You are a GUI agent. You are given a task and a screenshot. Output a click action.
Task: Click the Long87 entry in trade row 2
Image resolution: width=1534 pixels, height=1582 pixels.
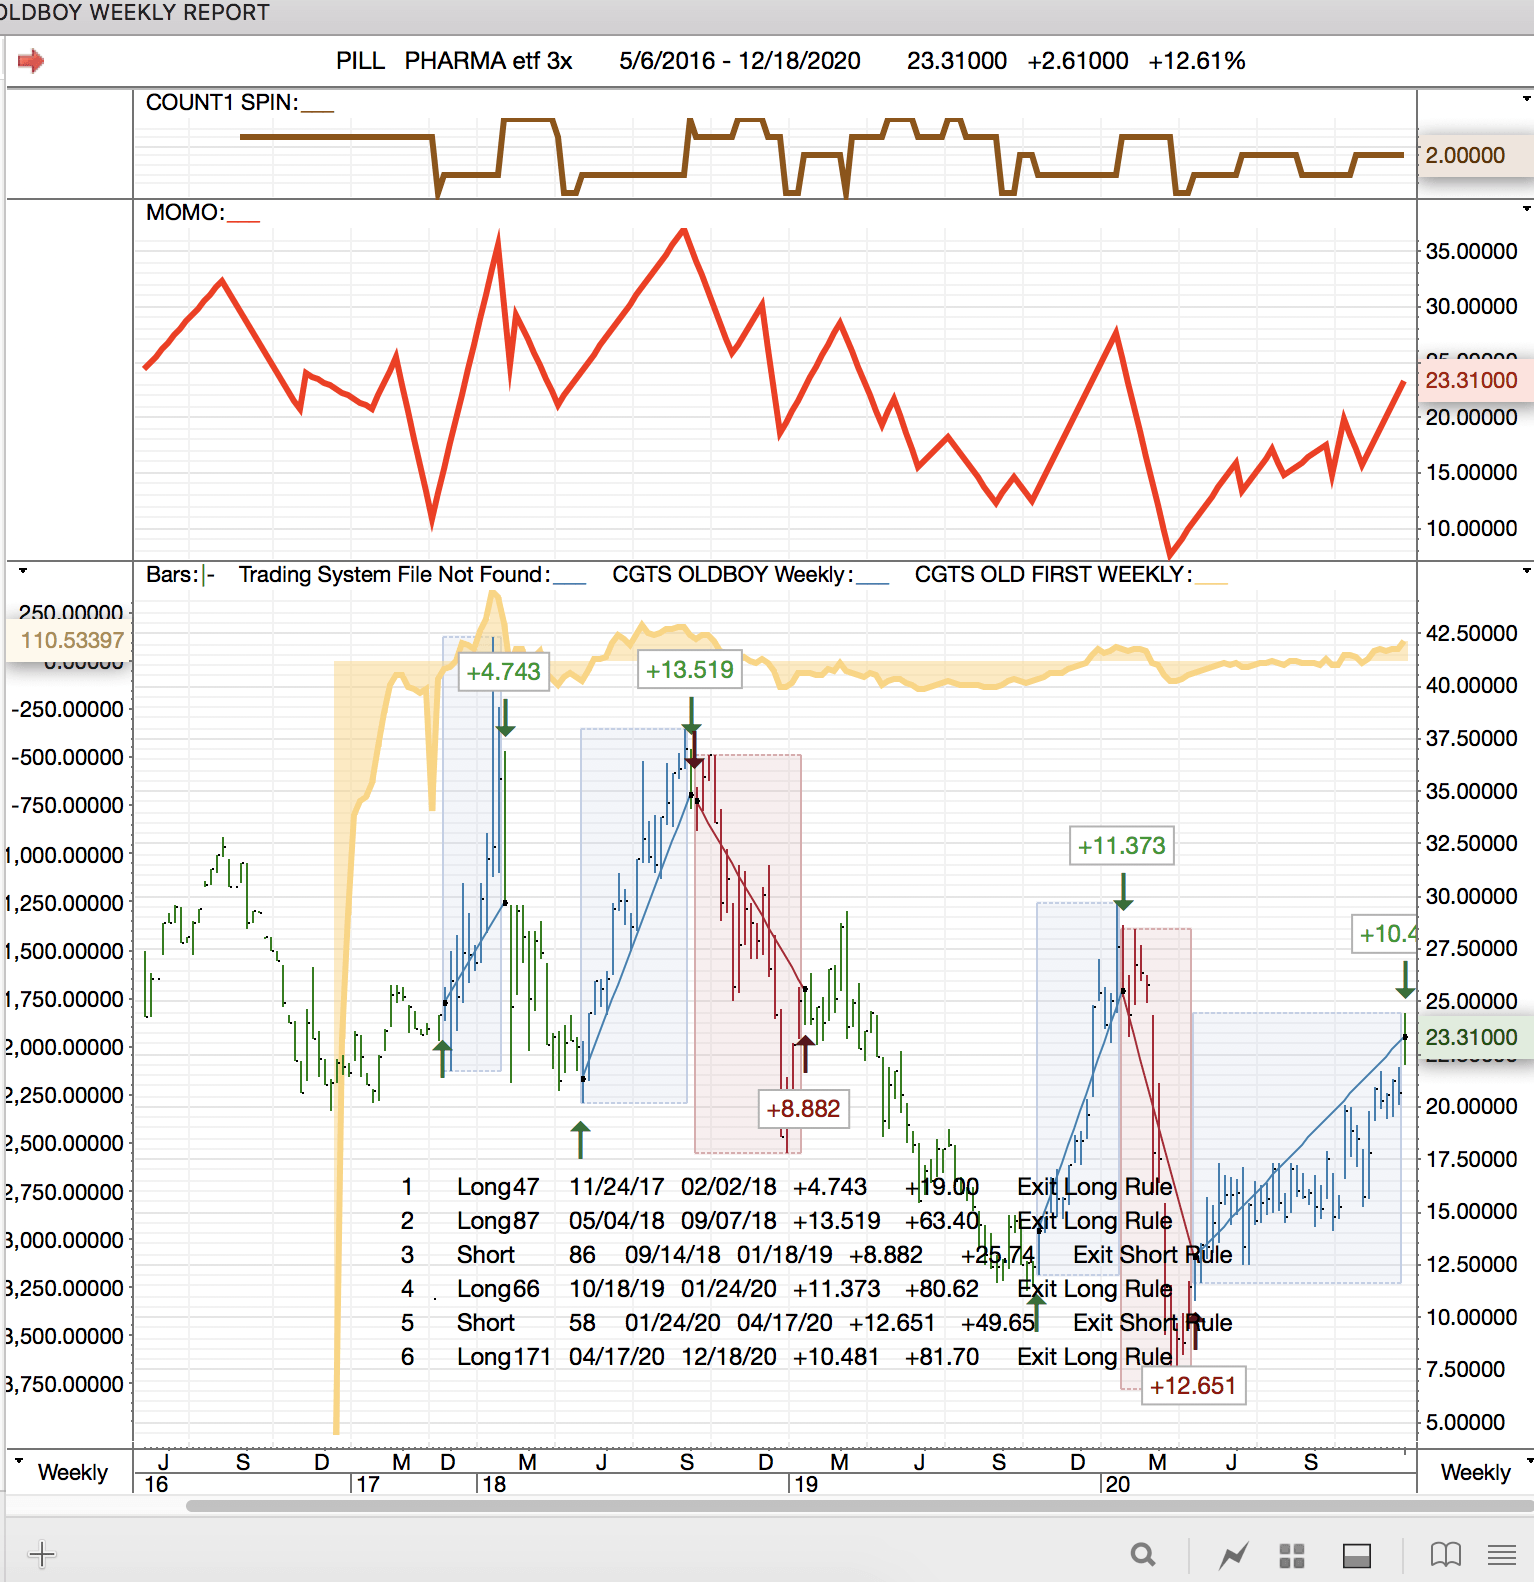(498, 1220)
